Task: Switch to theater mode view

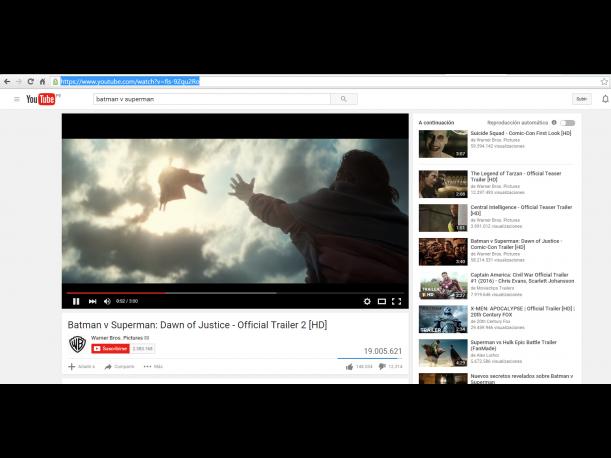Action: click(382, 301)
